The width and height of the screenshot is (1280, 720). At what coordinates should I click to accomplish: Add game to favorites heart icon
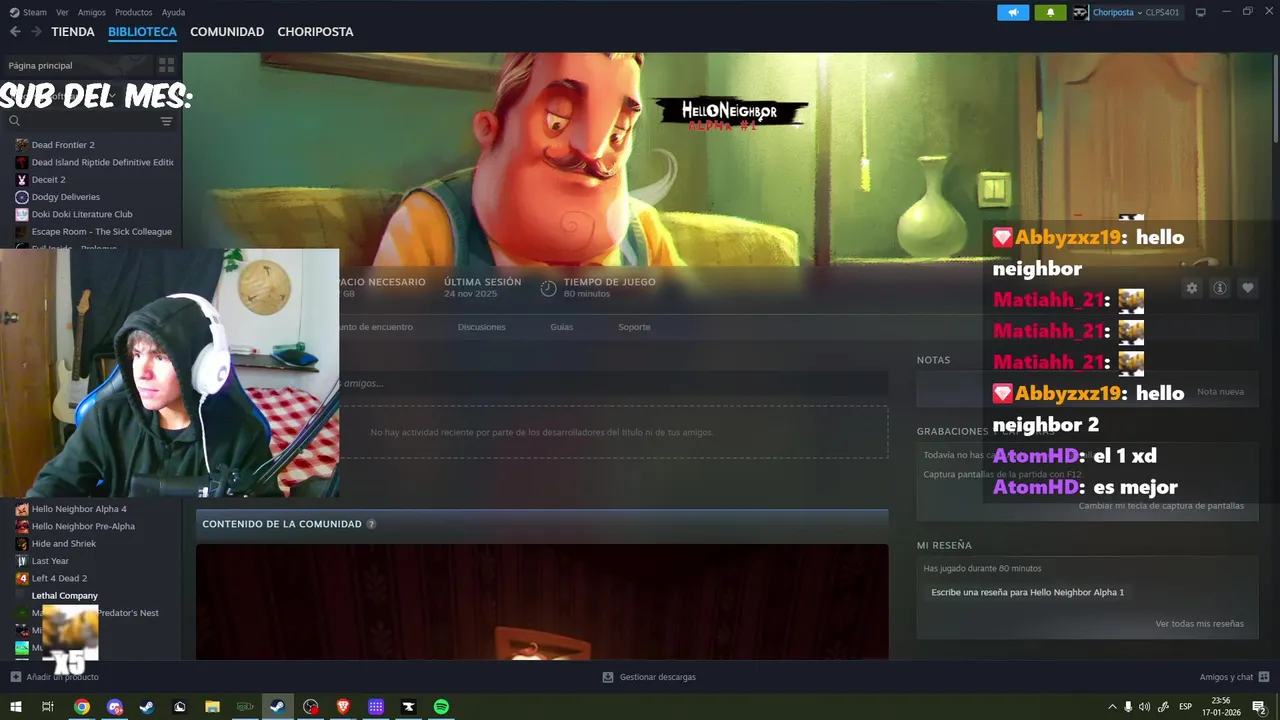[1248, 288]
